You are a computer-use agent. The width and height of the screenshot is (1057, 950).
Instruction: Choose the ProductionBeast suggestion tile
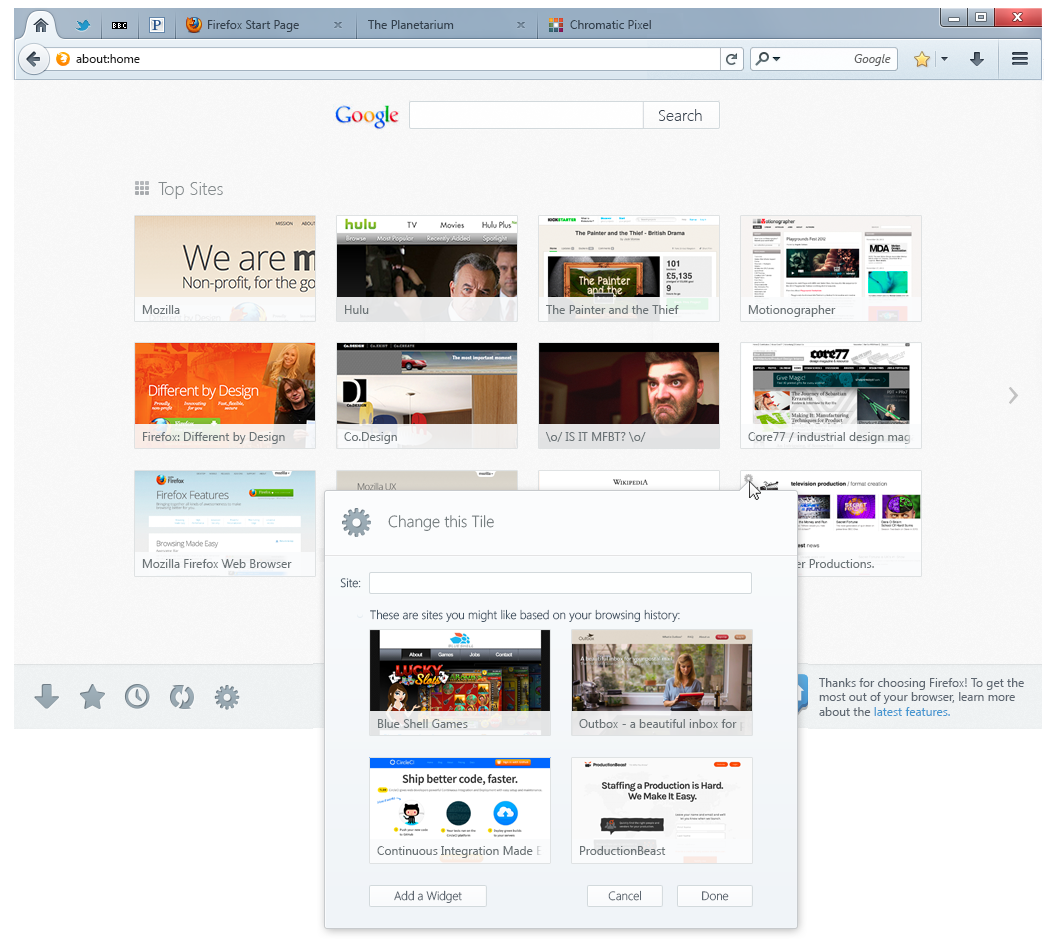point(662,810)
